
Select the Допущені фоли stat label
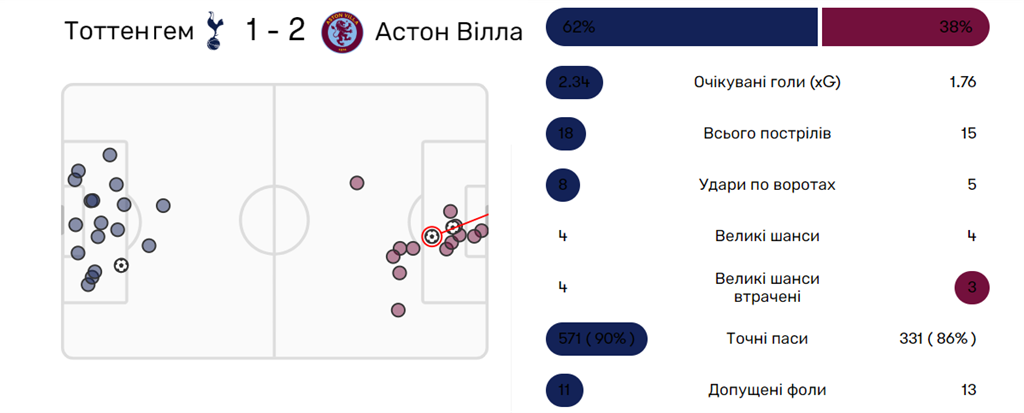tap(767, 390)
